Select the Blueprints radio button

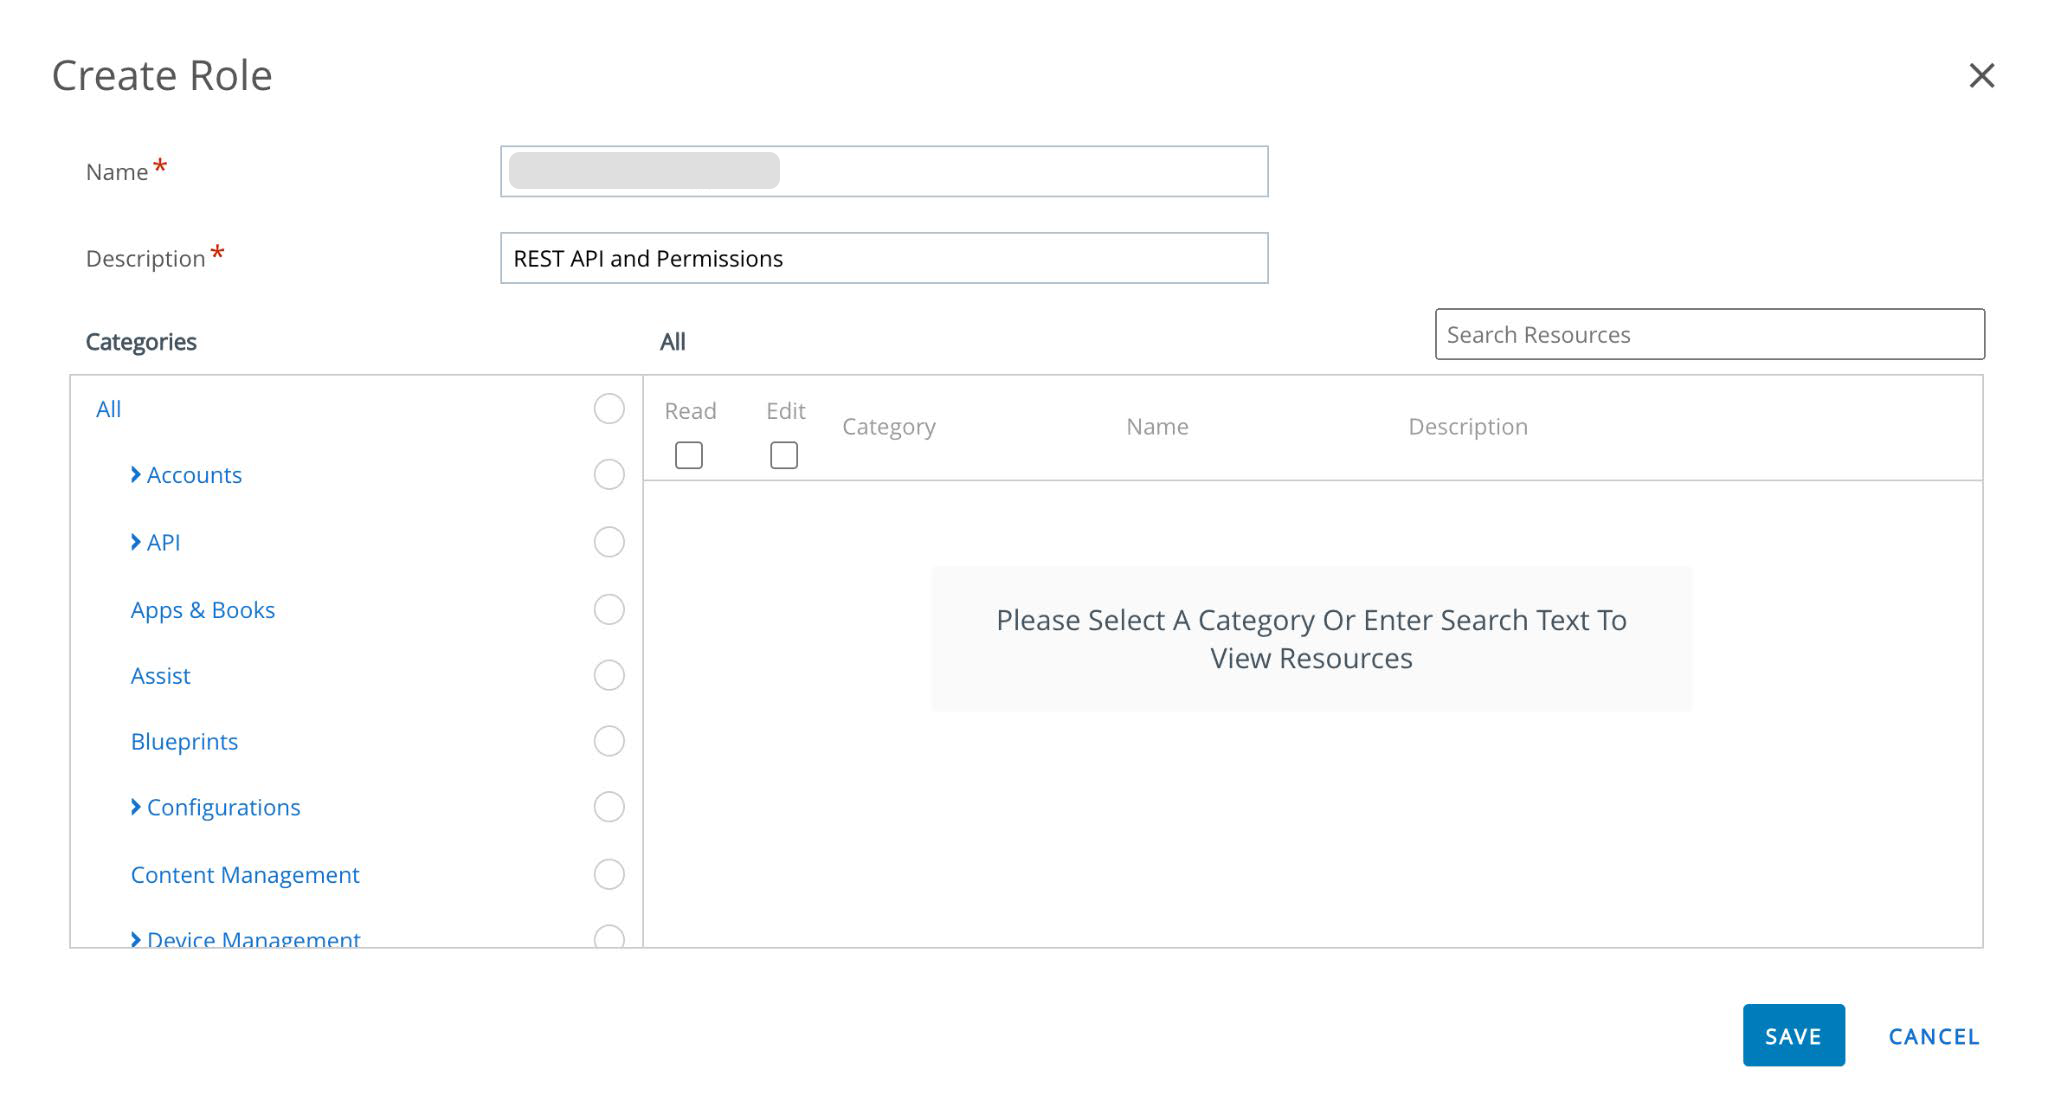(609, 742)
